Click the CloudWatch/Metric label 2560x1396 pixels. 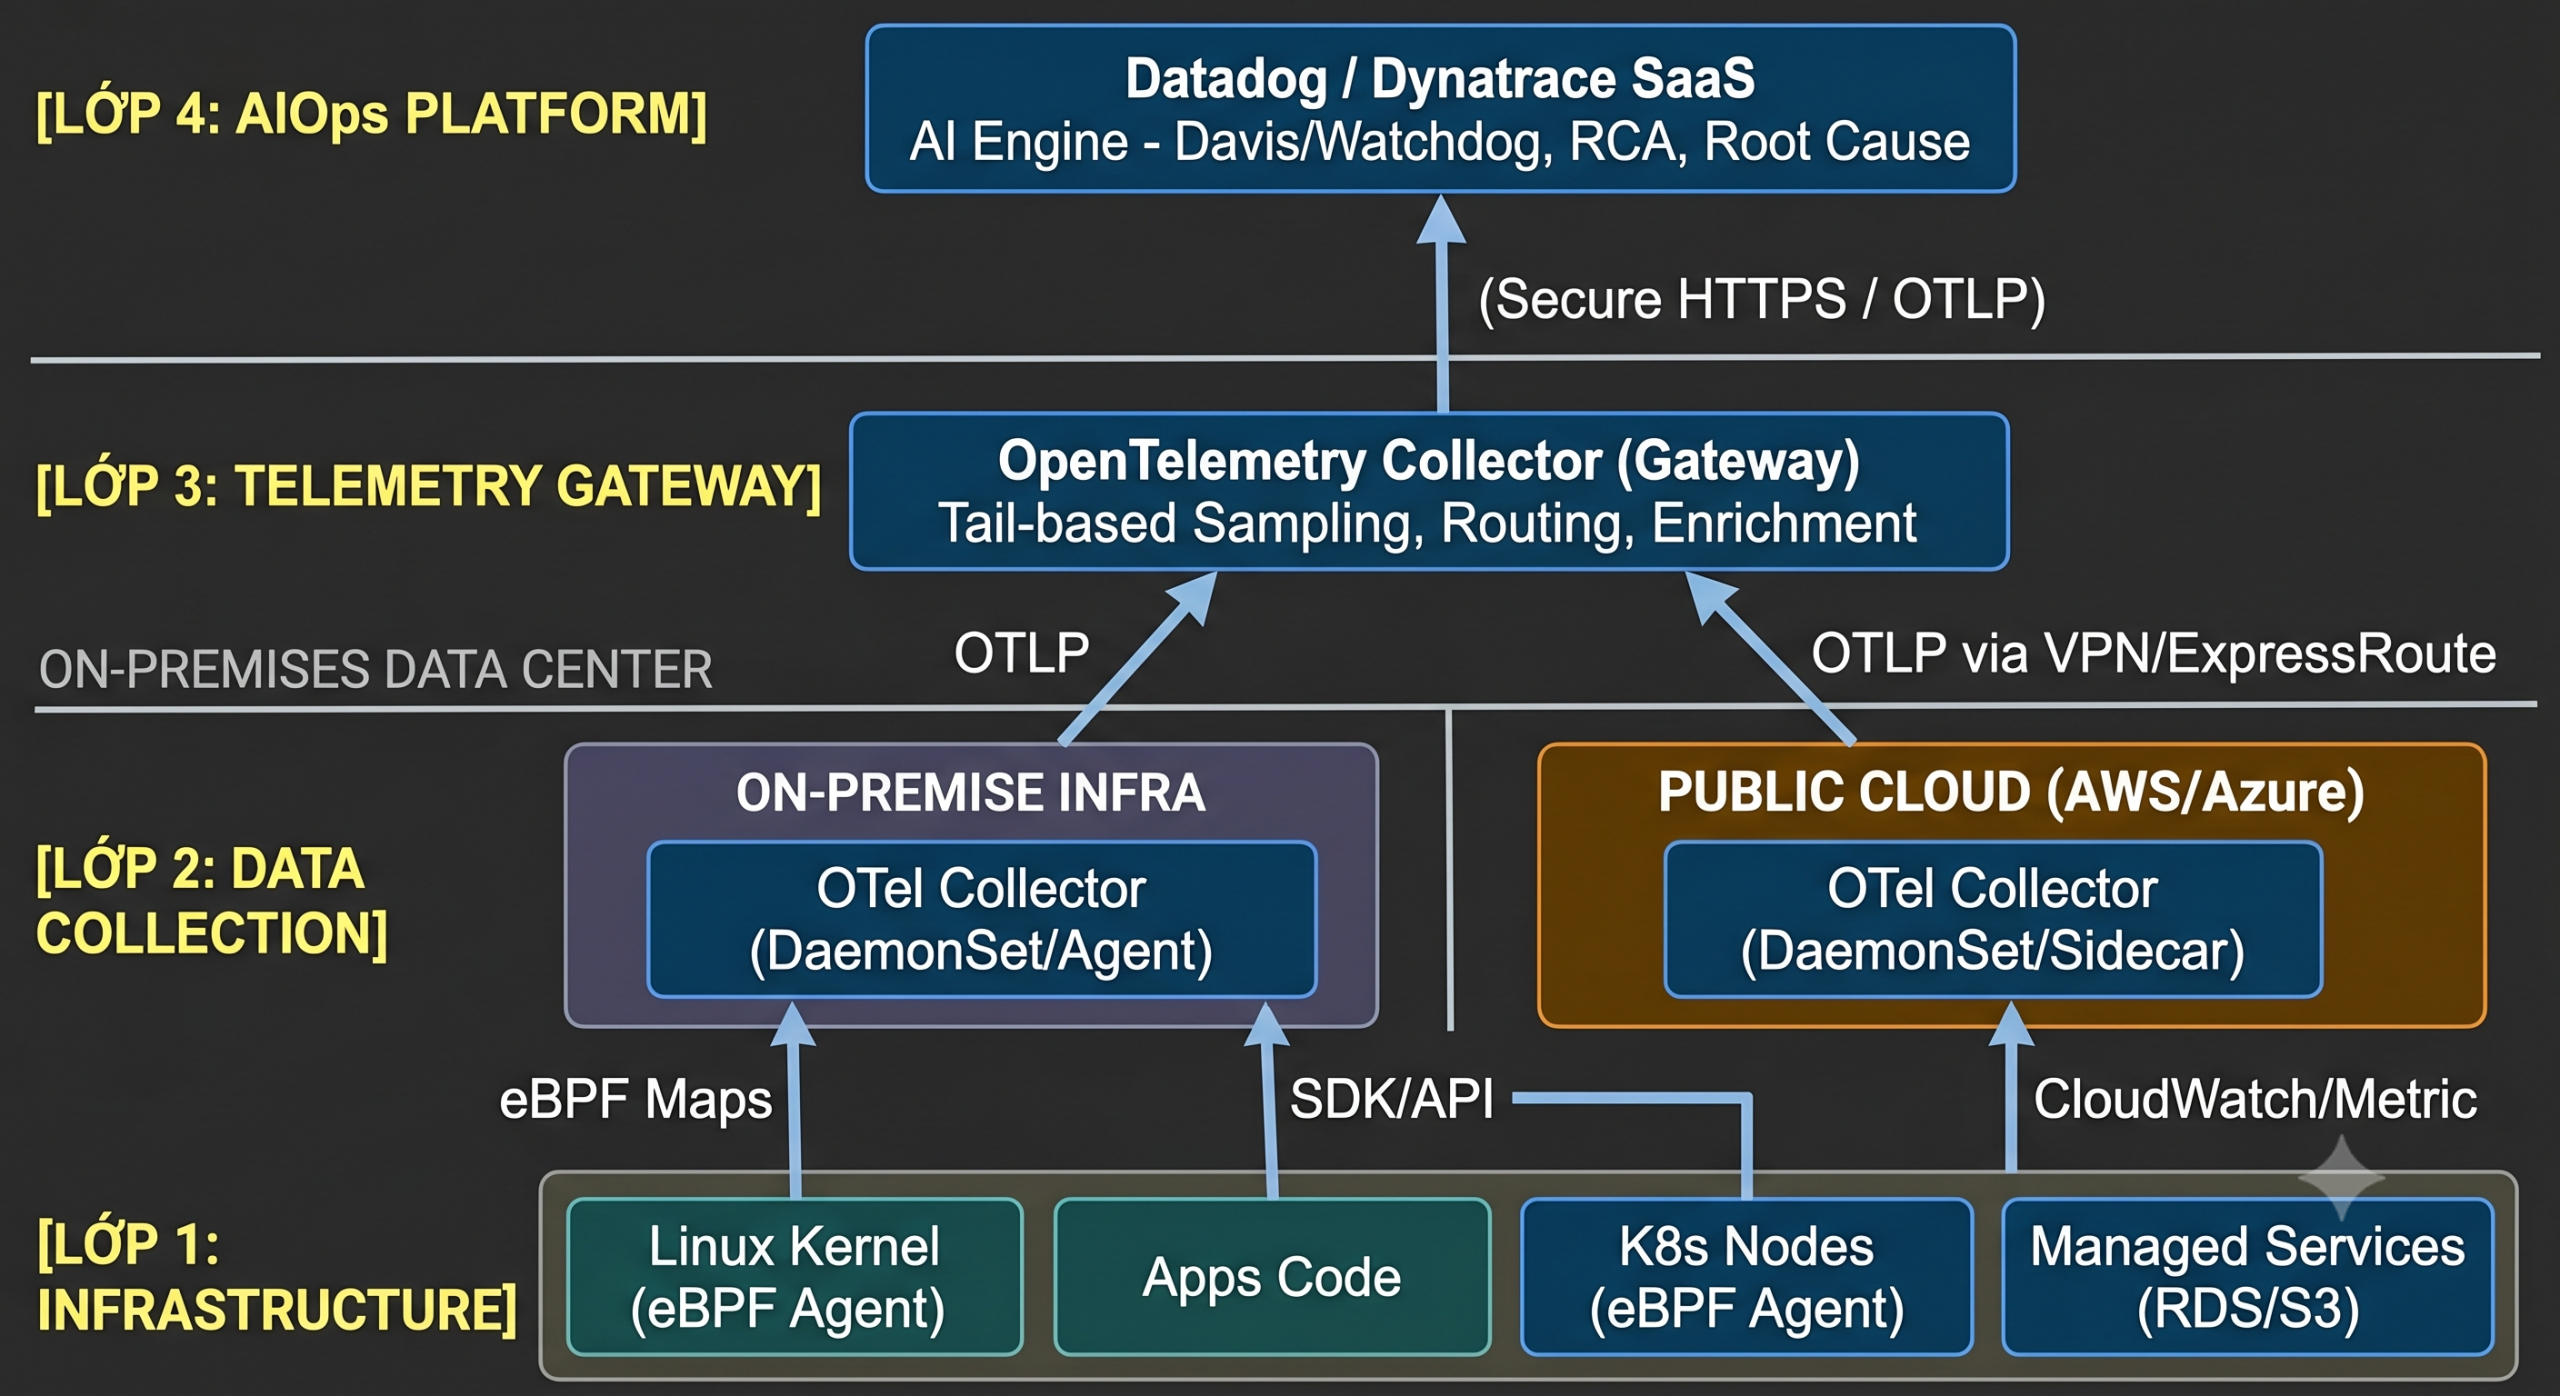[2255, 1099]
